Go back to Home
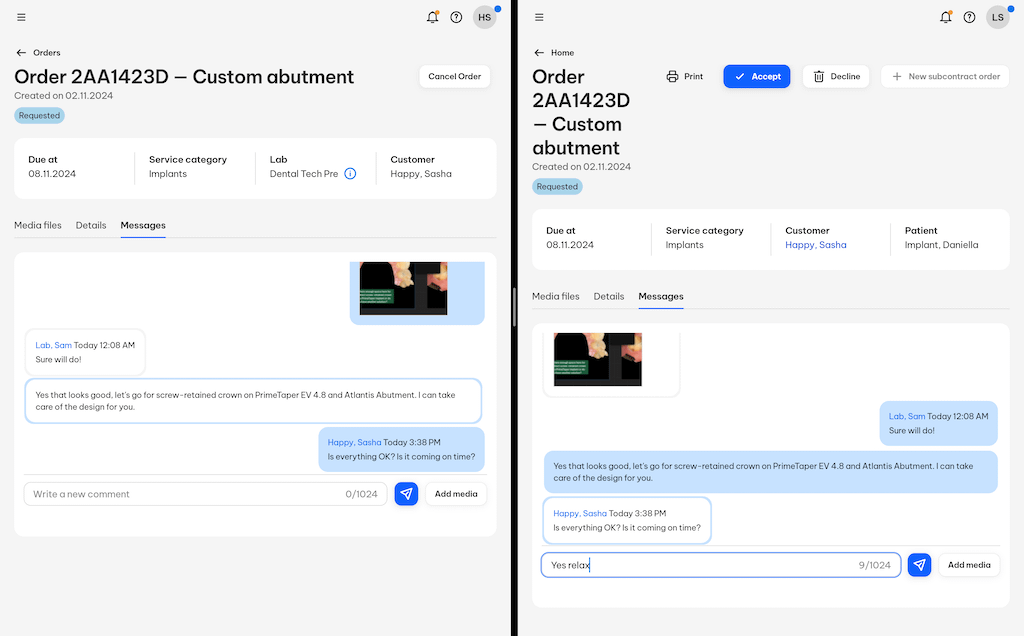The width and height of the screenshot is (1024, 636). (x=553, y=53)
